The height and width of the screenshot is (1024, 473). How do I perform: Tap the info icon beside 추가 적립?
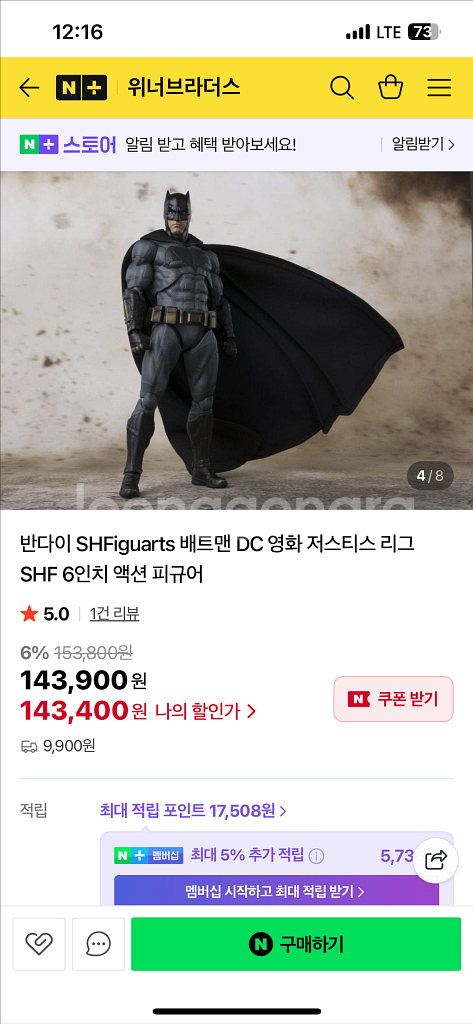click(x=316, y=856)
